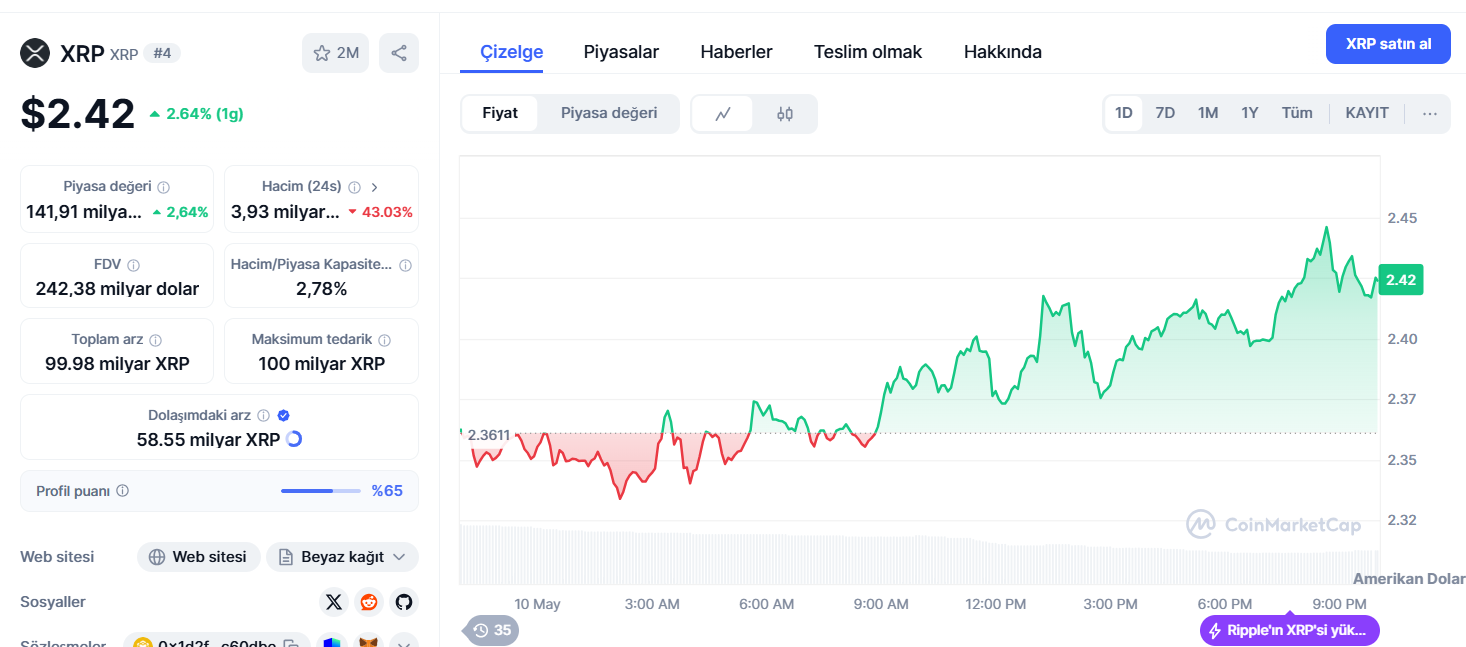Open the Hakkında tab
Screen dimensions: 1466x647
pos(1003,52)
